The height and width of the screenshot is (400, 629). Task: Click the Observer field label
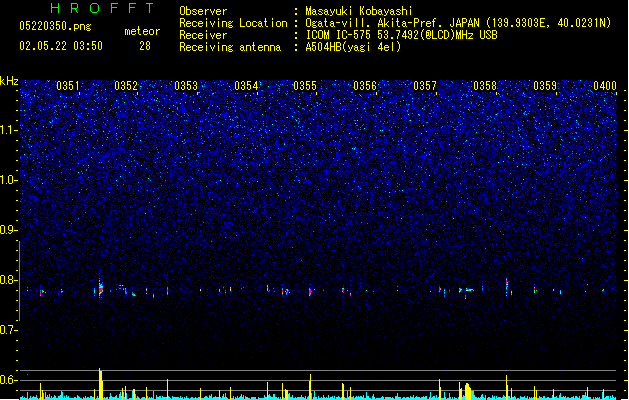tap(203, 11)
